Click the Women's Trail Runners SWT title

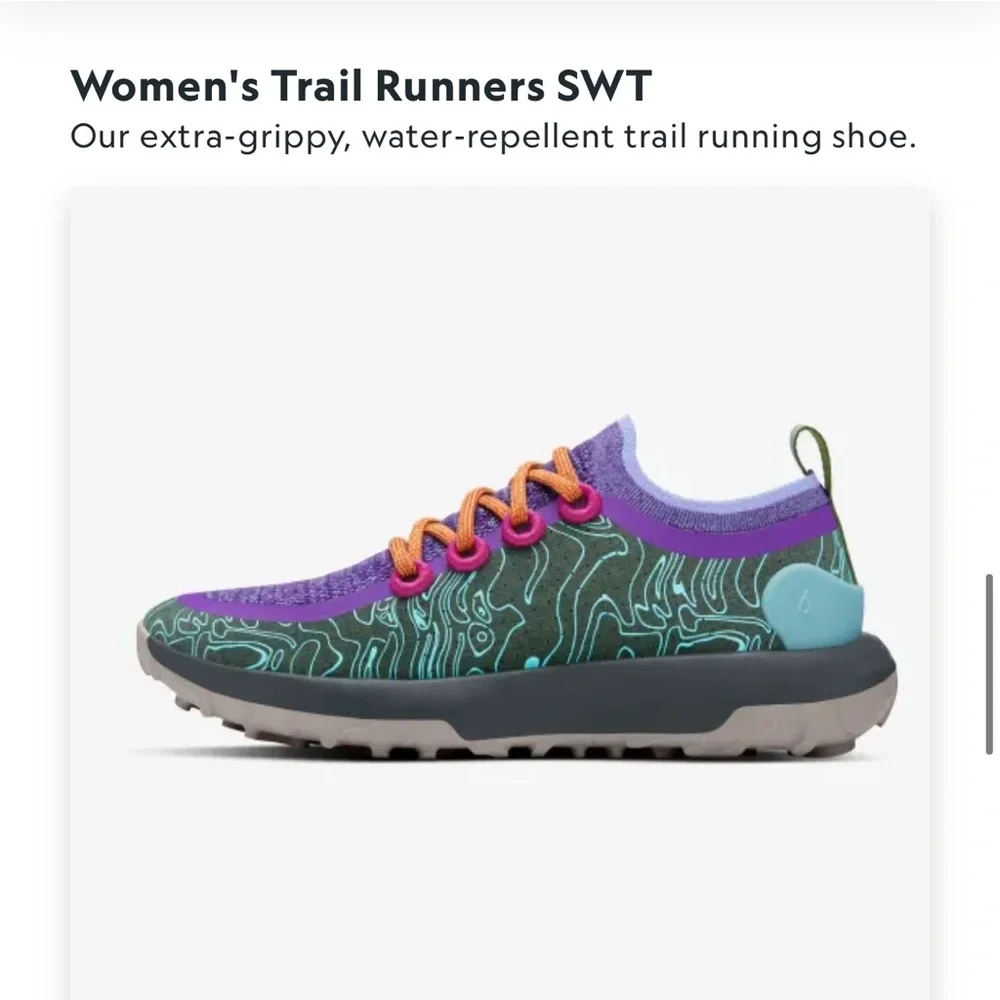click(361, 85)
